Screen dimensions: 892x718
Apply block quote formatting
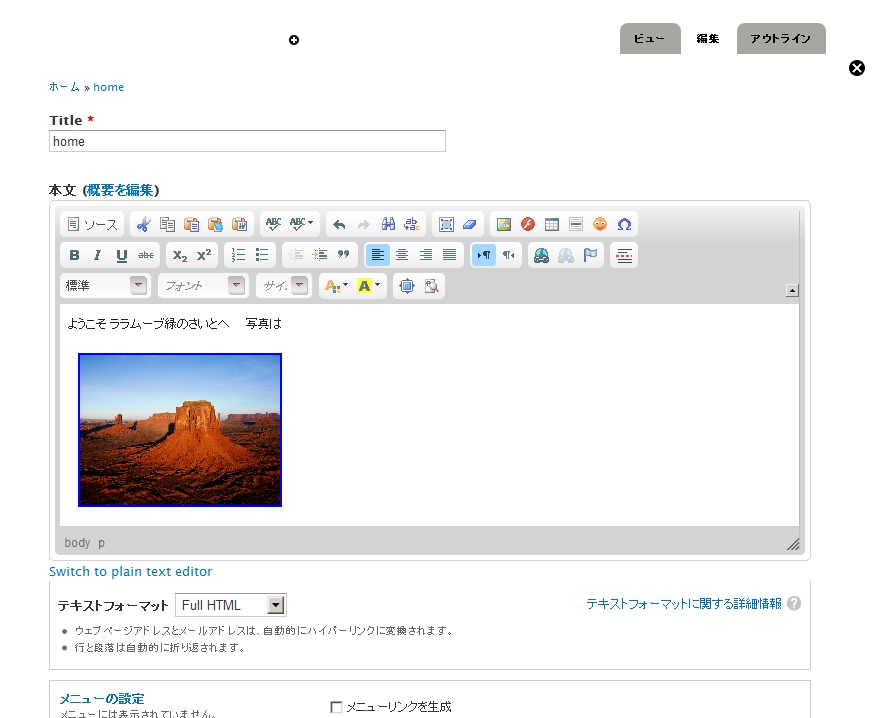point(344,255)
